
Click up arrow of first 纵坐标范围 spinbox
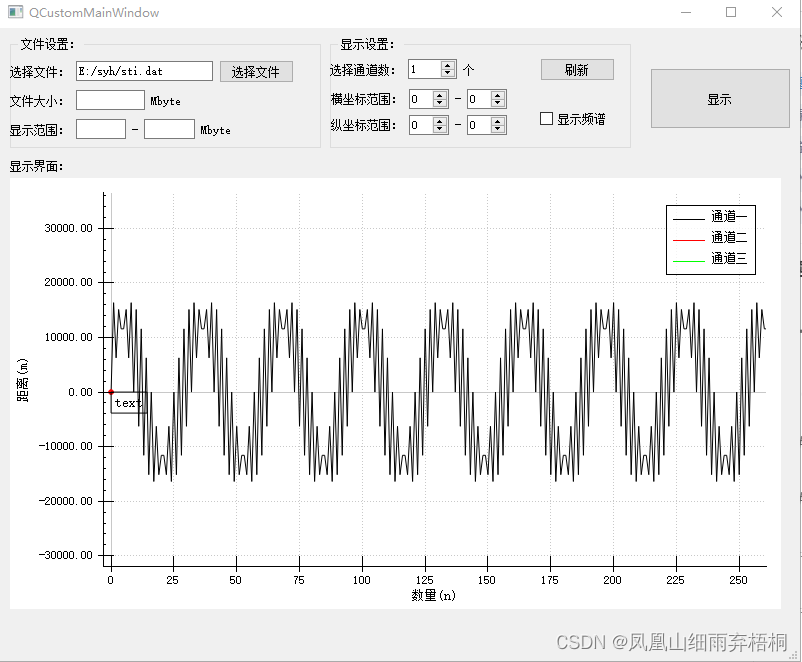(x=437, y=120)
